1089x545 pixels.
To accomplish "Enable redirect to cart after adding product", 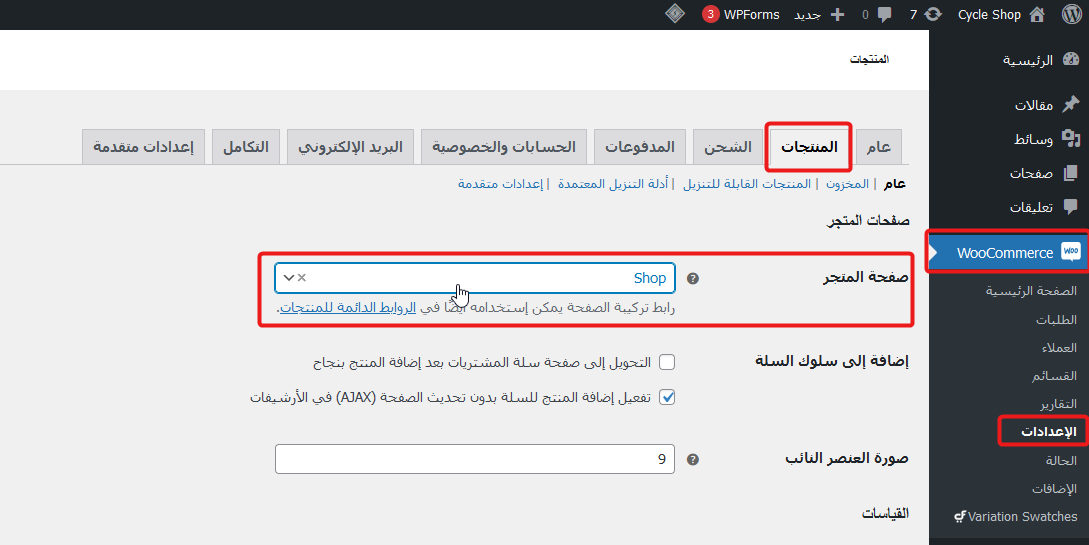I will point(667,362).
